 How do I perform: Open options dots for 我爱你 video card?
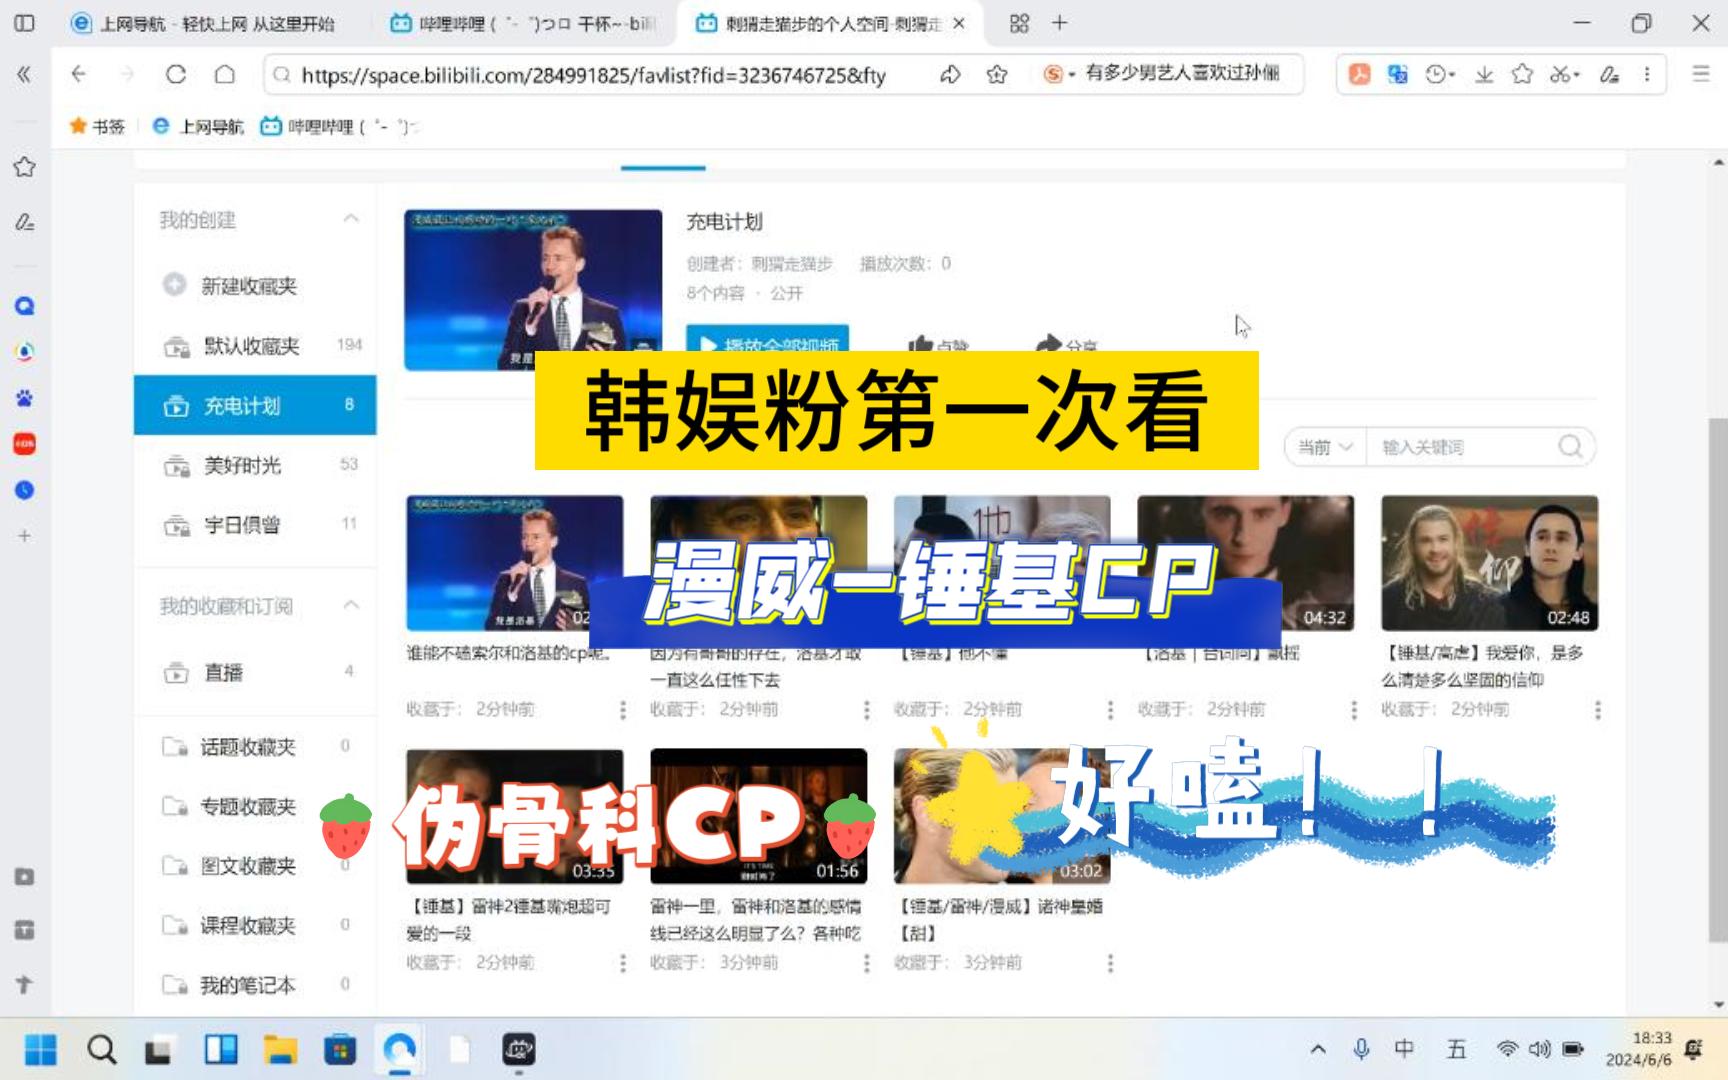click(x=1597, y=710)
